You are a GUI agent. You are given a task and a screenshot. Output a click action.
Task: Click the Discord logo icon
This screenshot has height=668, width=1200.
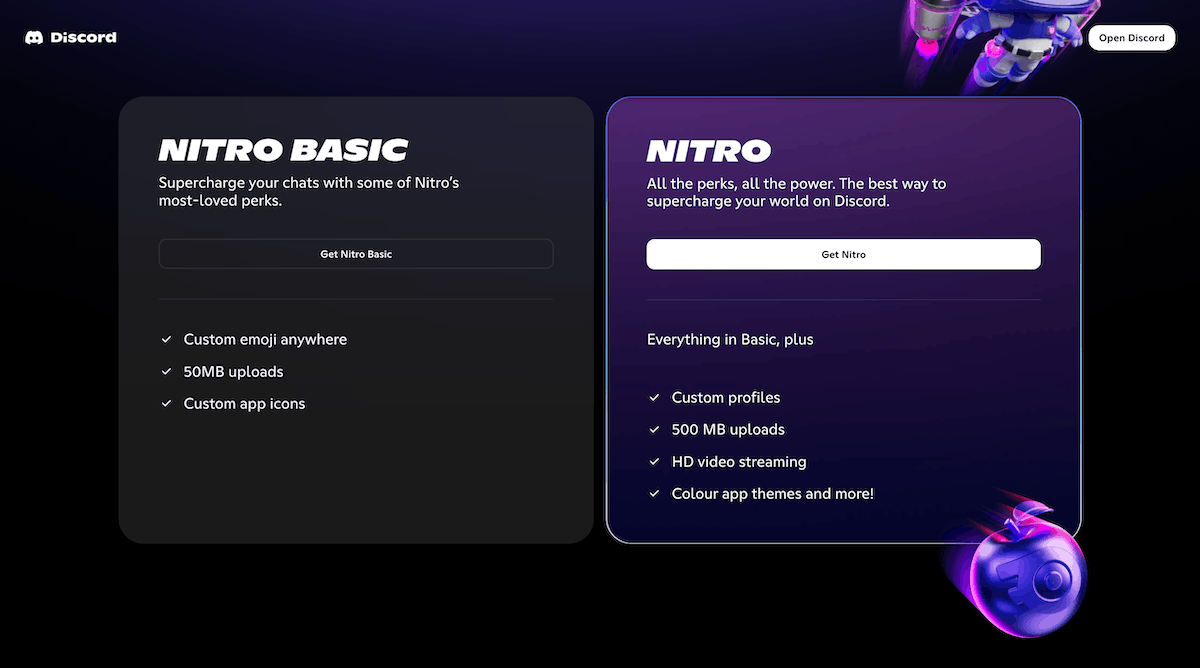[x=35, y=37]
